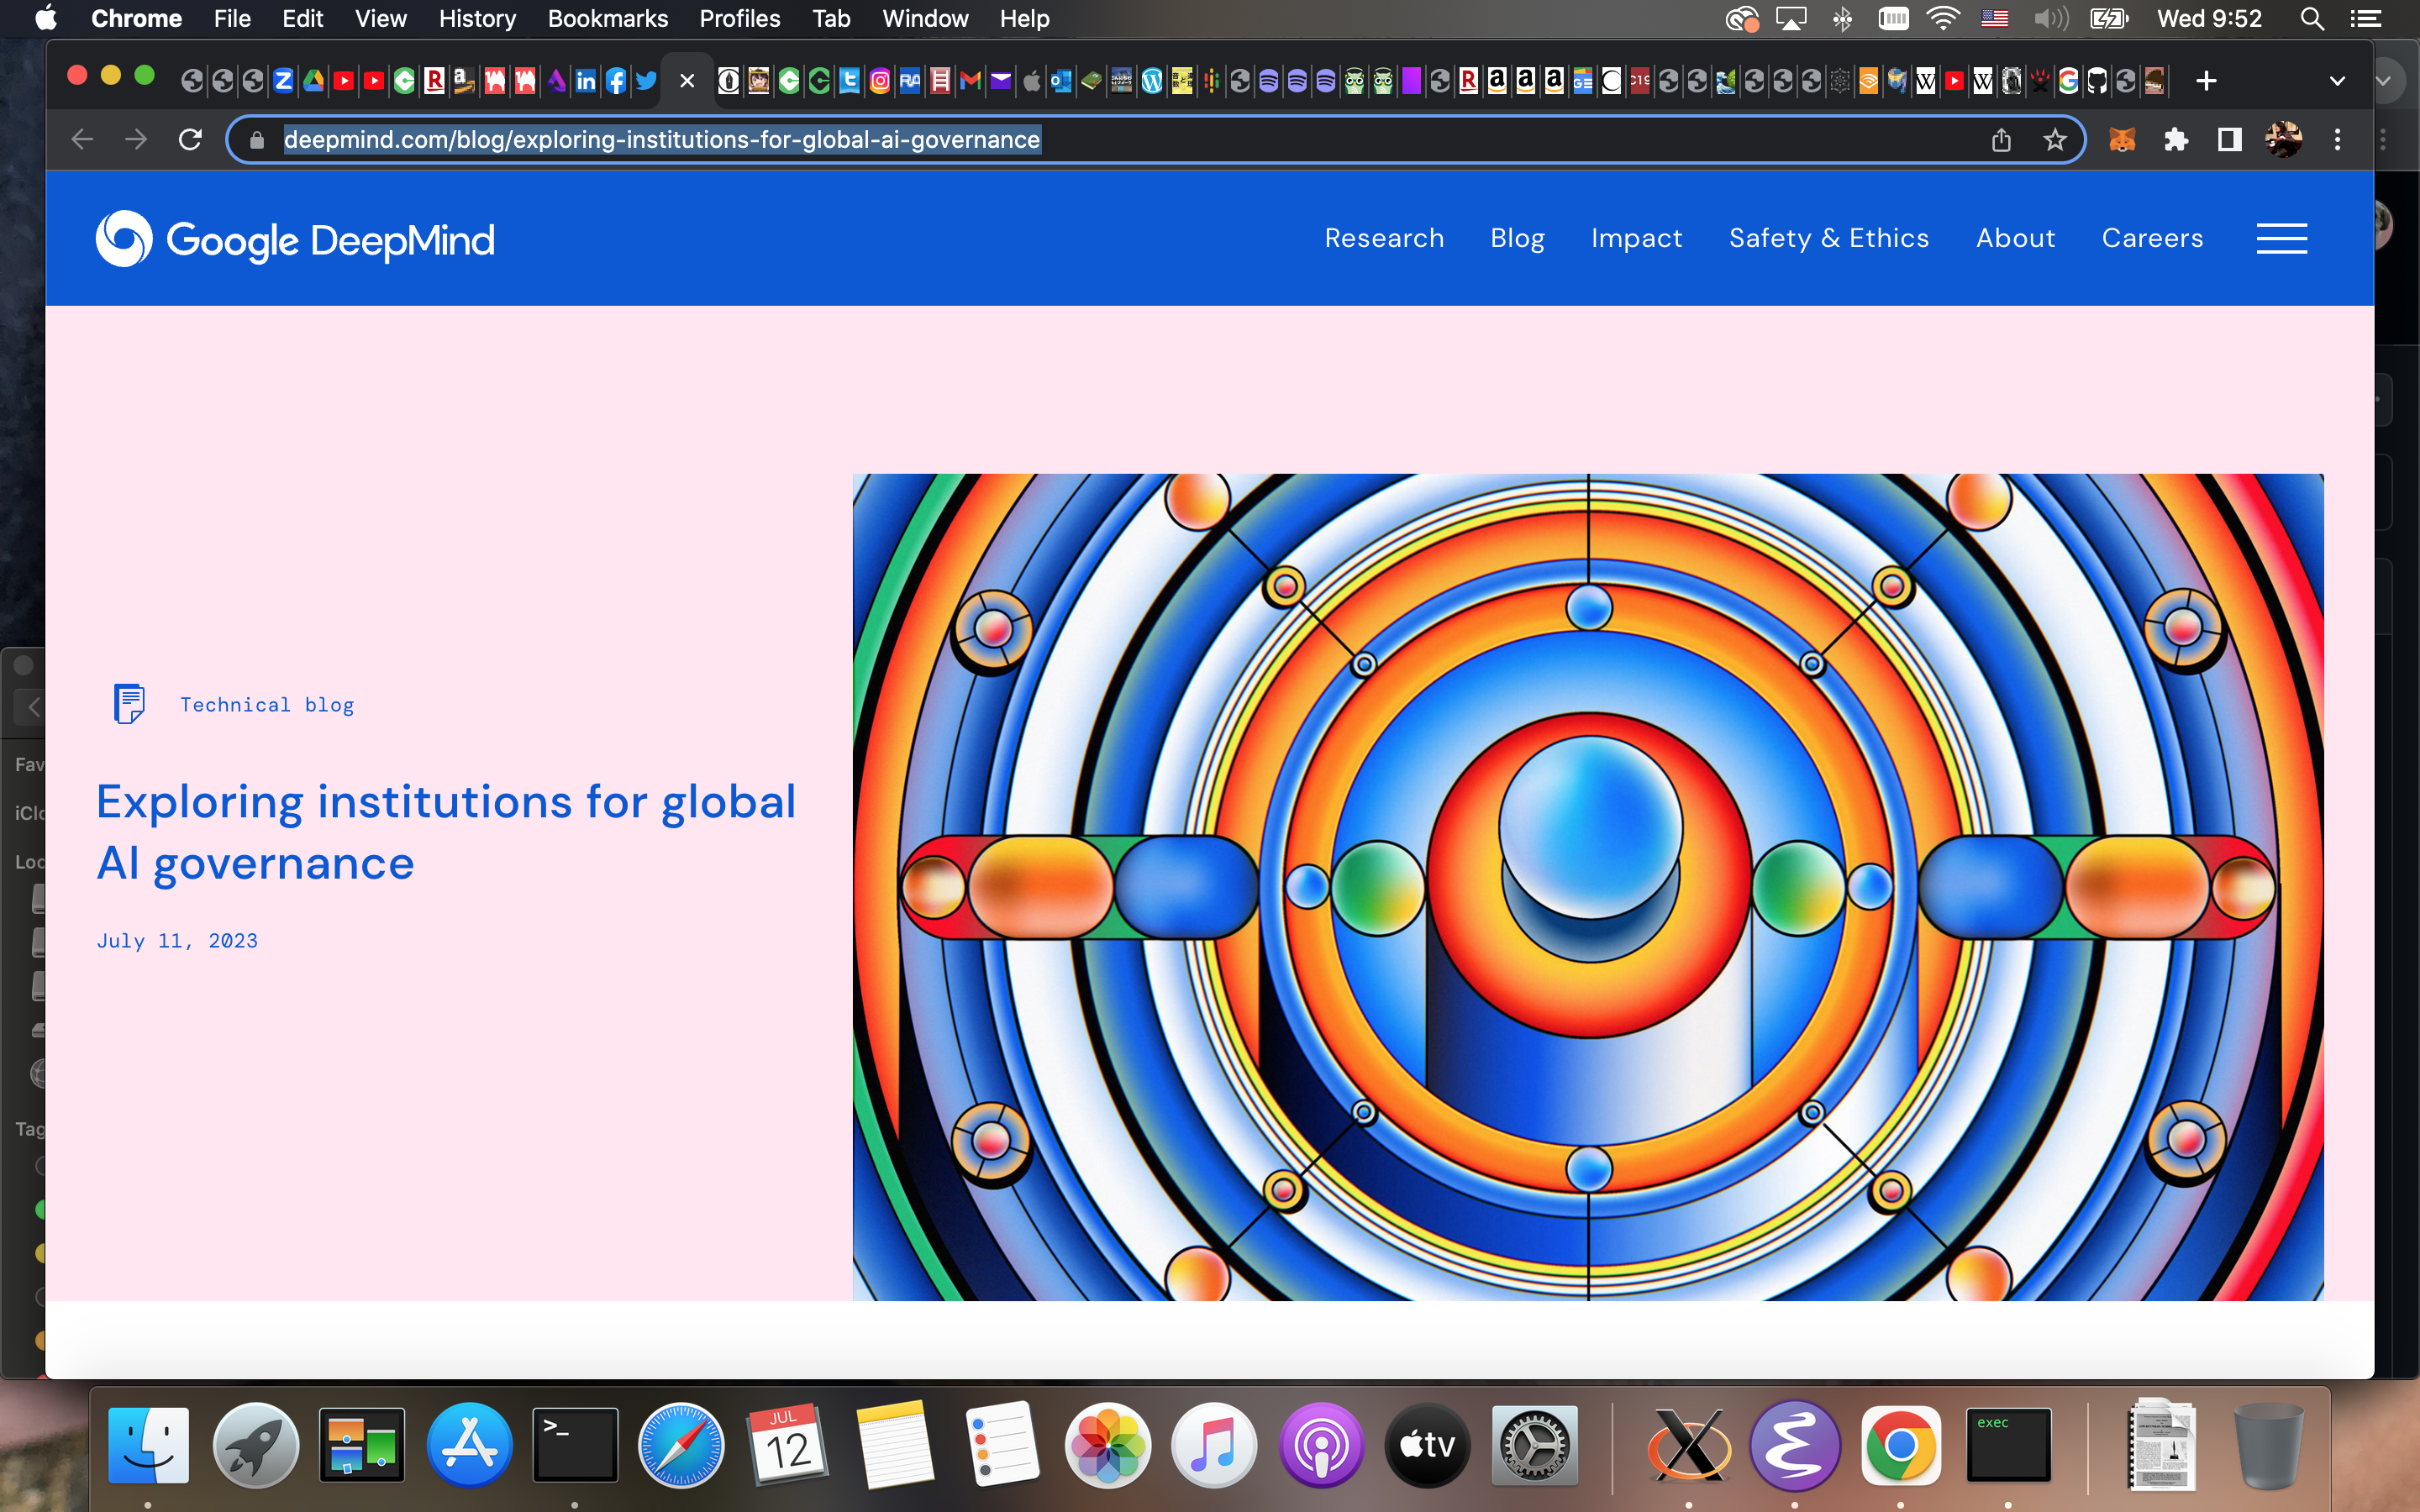The height and width of the screenshot is (1512, 2420).
Task: Open the MetaMask fox extension
Action: coord(2122,140)
